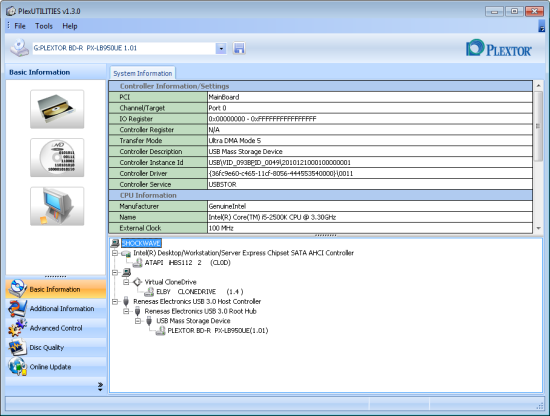The height and width of the screenshot is (416, 550).
Task: Click the Controller Instance Id value cell
Action: click(370, 162)
